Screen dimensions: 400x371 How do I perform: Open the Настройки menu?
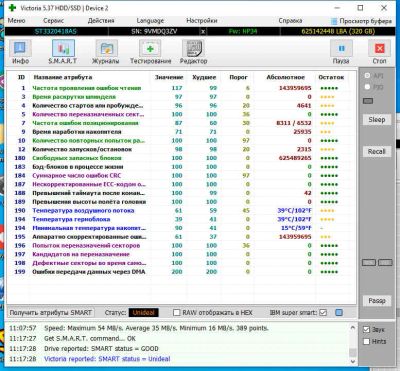click(x=202, y=21)
